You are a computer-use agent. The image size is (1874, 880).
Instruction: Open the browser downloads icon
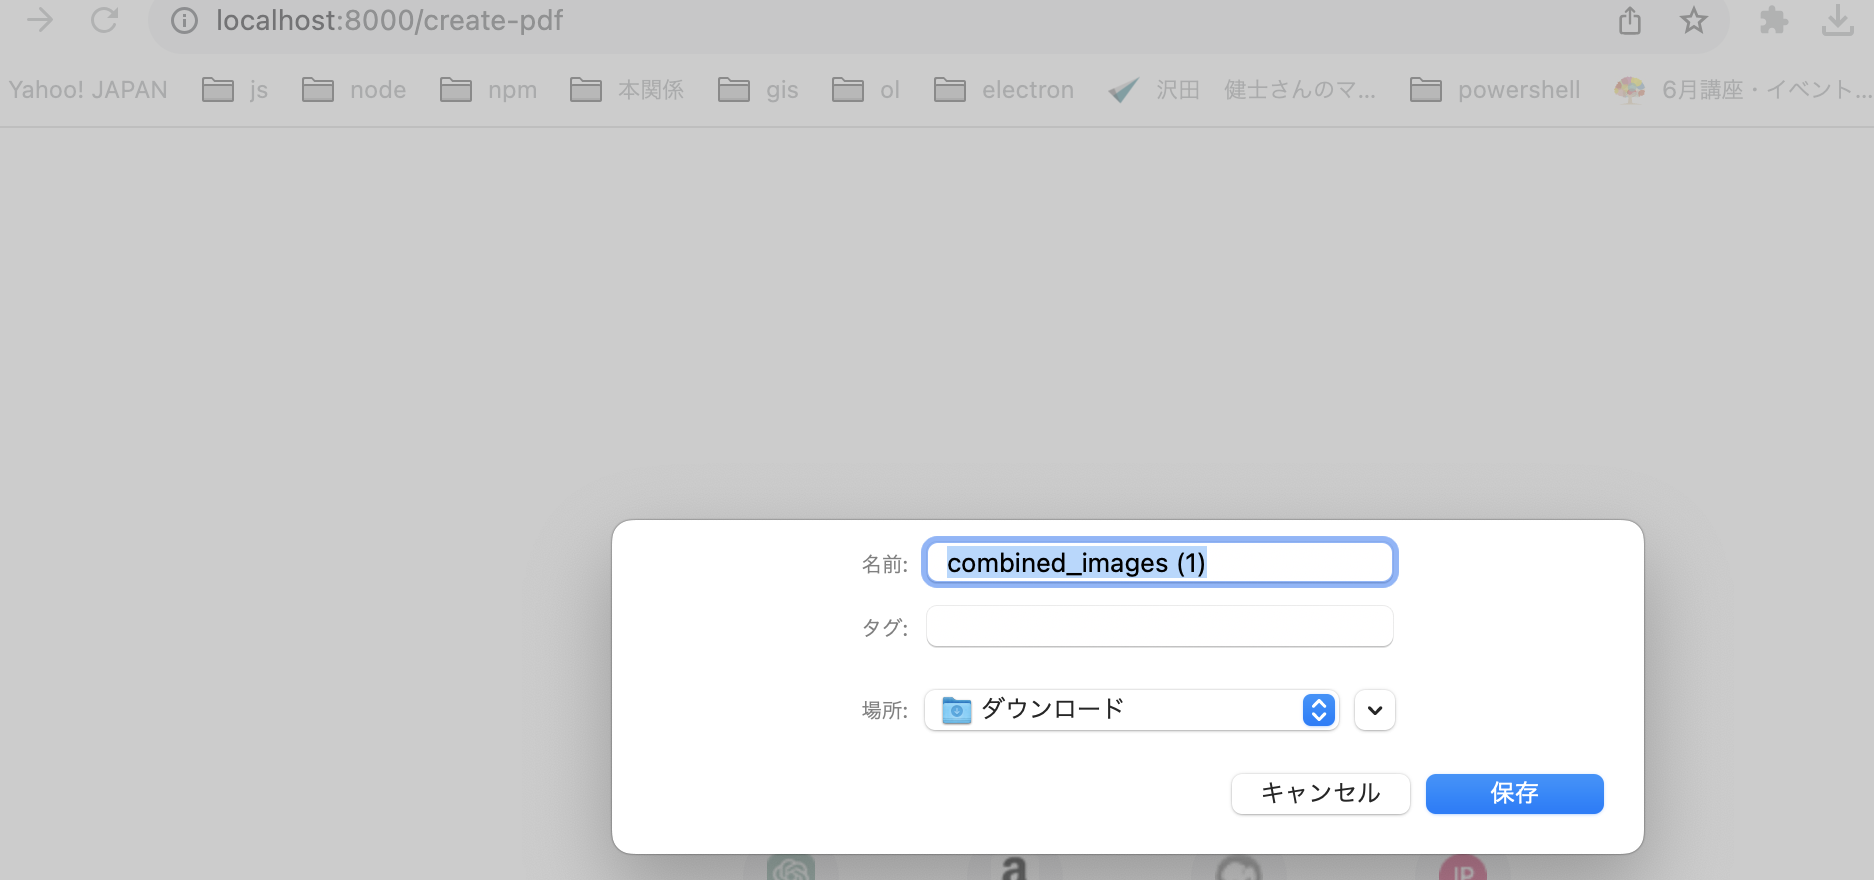(1837, 20)
